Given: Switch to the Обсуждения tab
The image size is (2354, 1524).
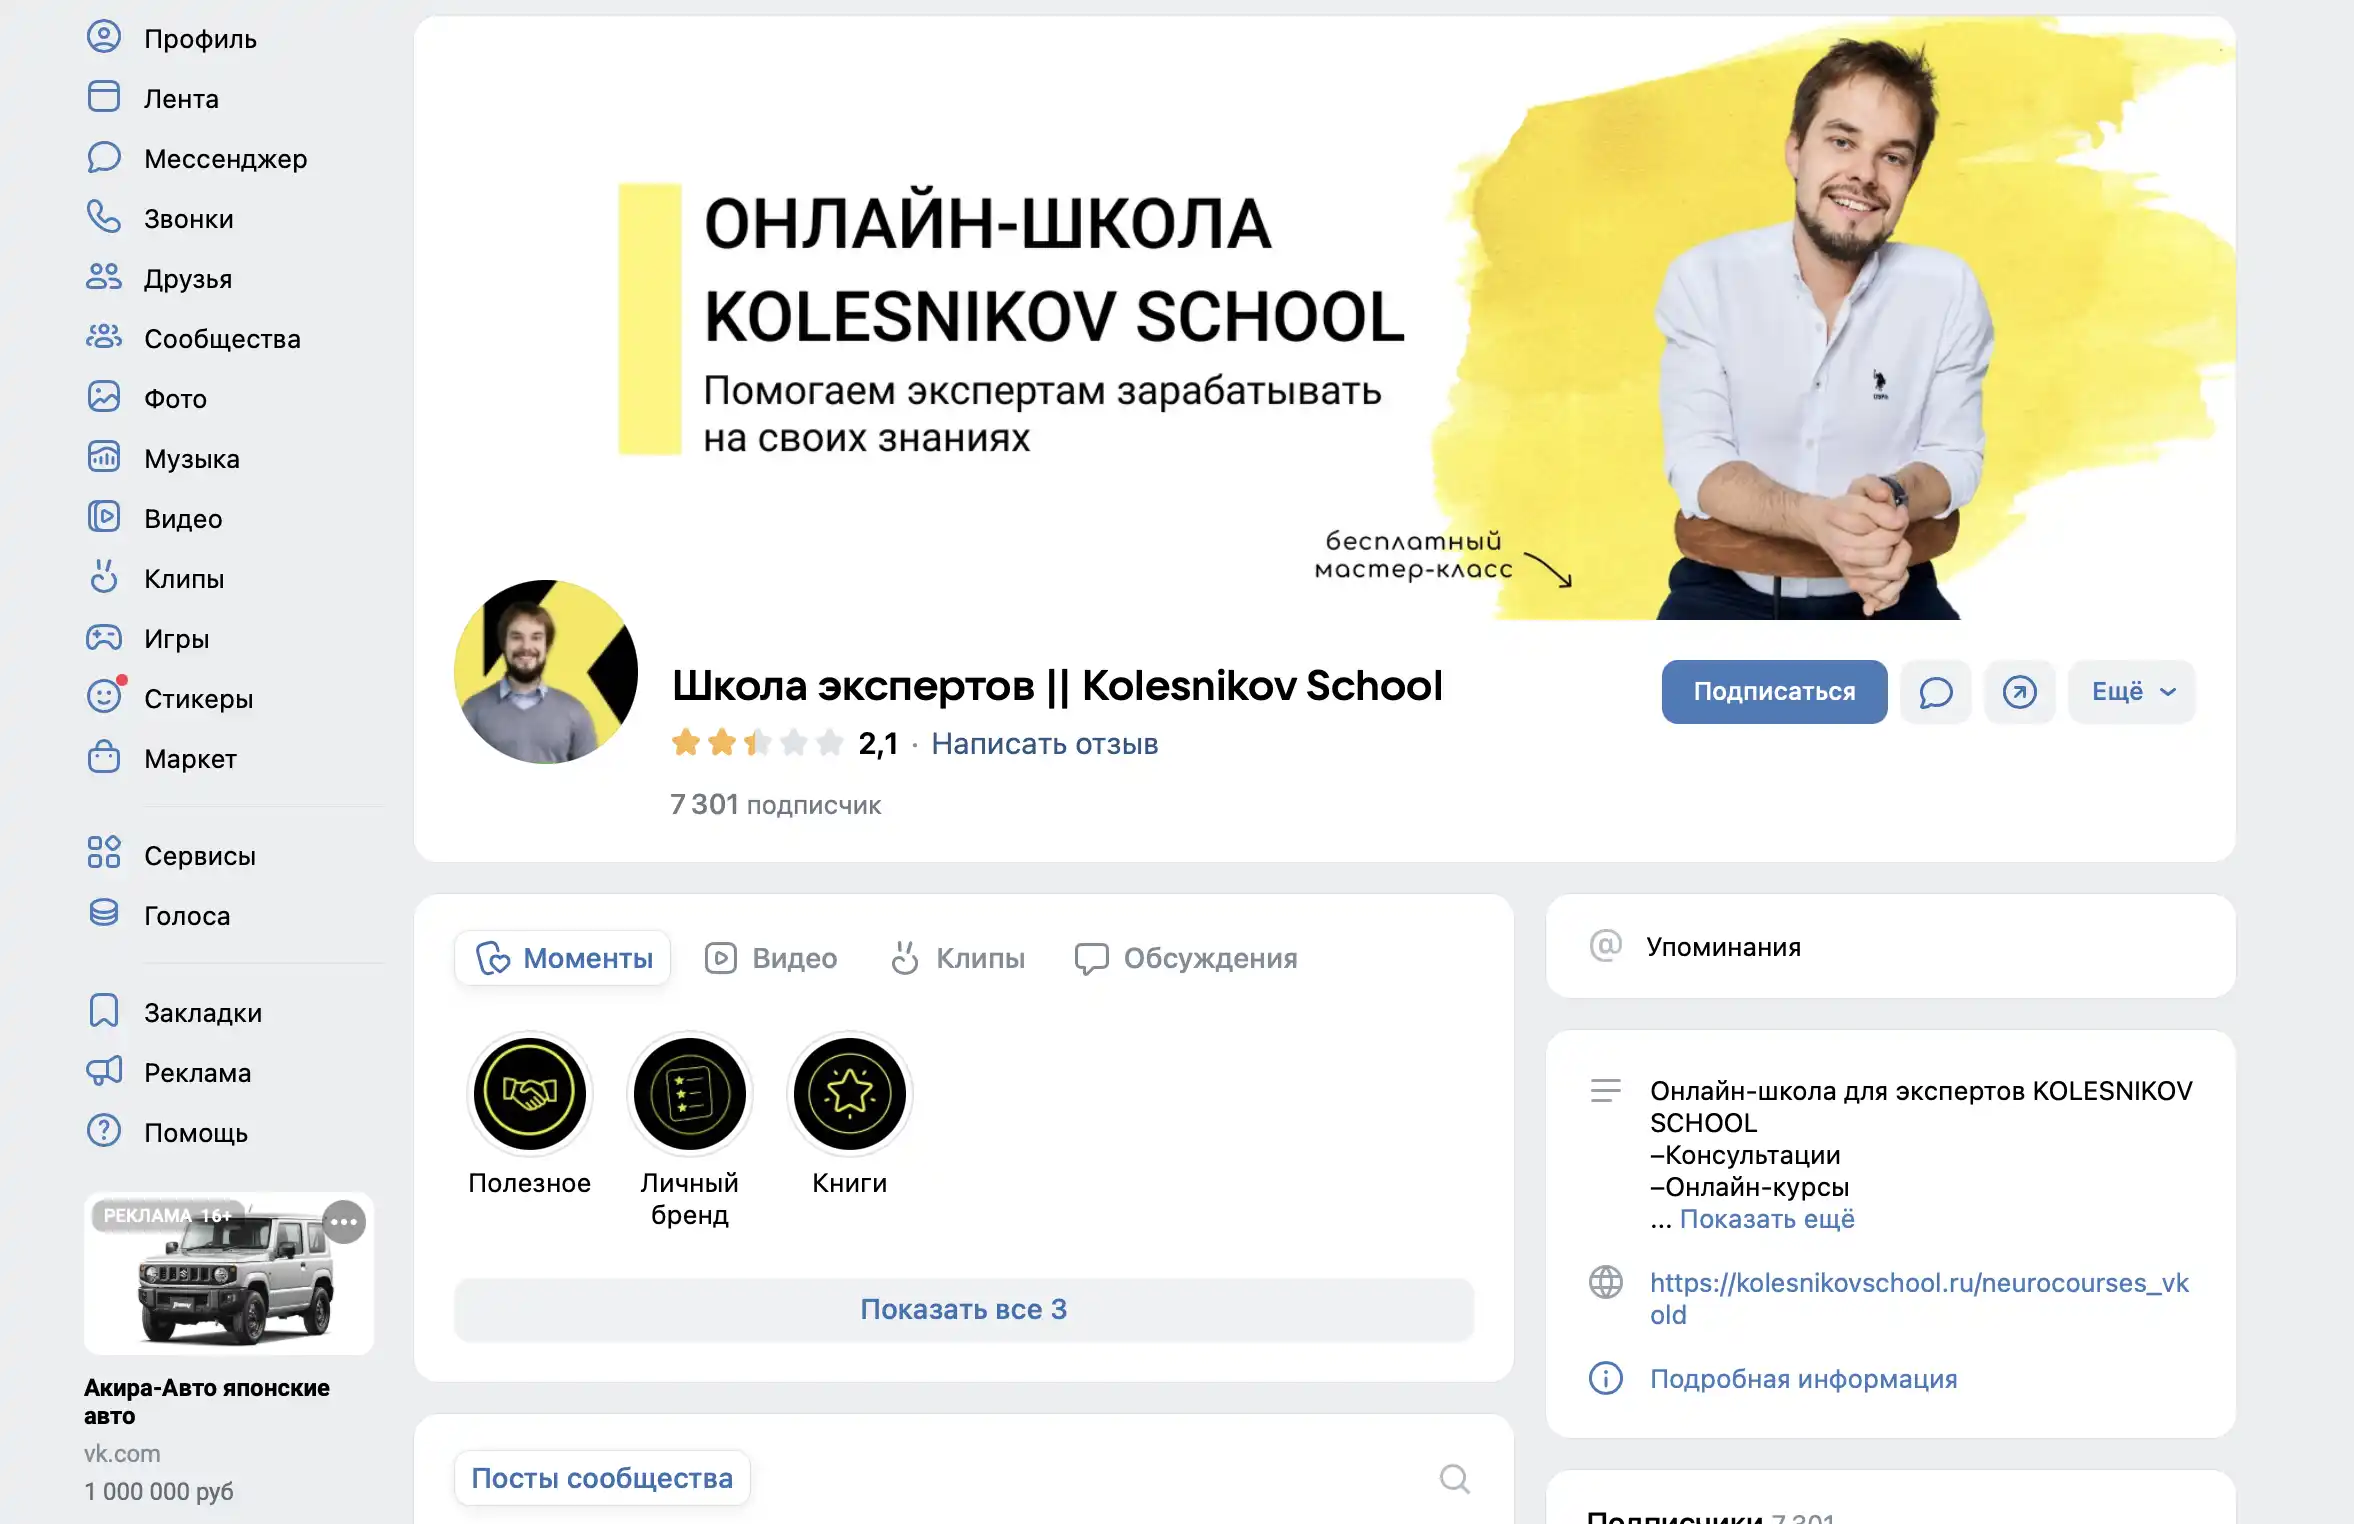Looking at the screenshot, I should click(x=1186, y=958).
